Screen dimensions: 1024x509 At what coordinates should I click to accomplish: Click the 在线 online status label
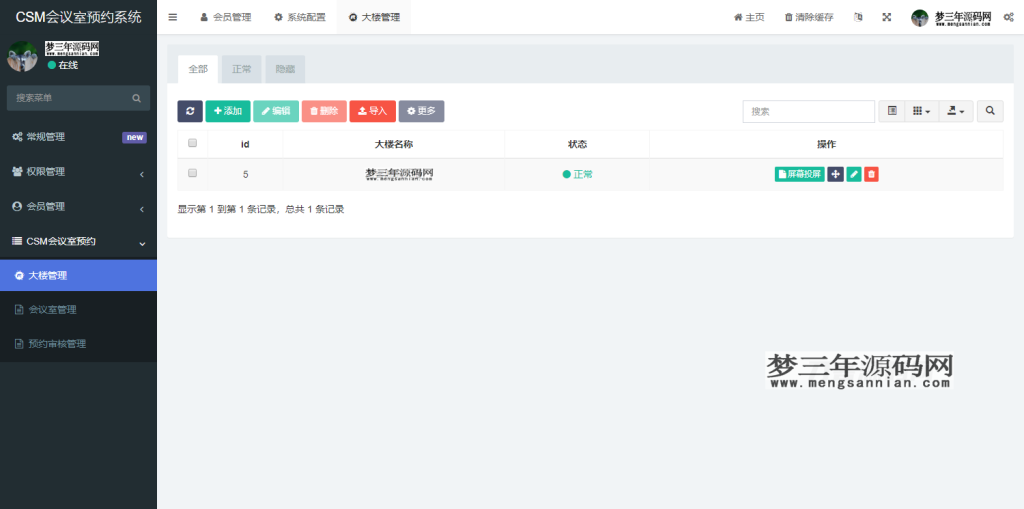pyautogui.click(x=63, y=65)
